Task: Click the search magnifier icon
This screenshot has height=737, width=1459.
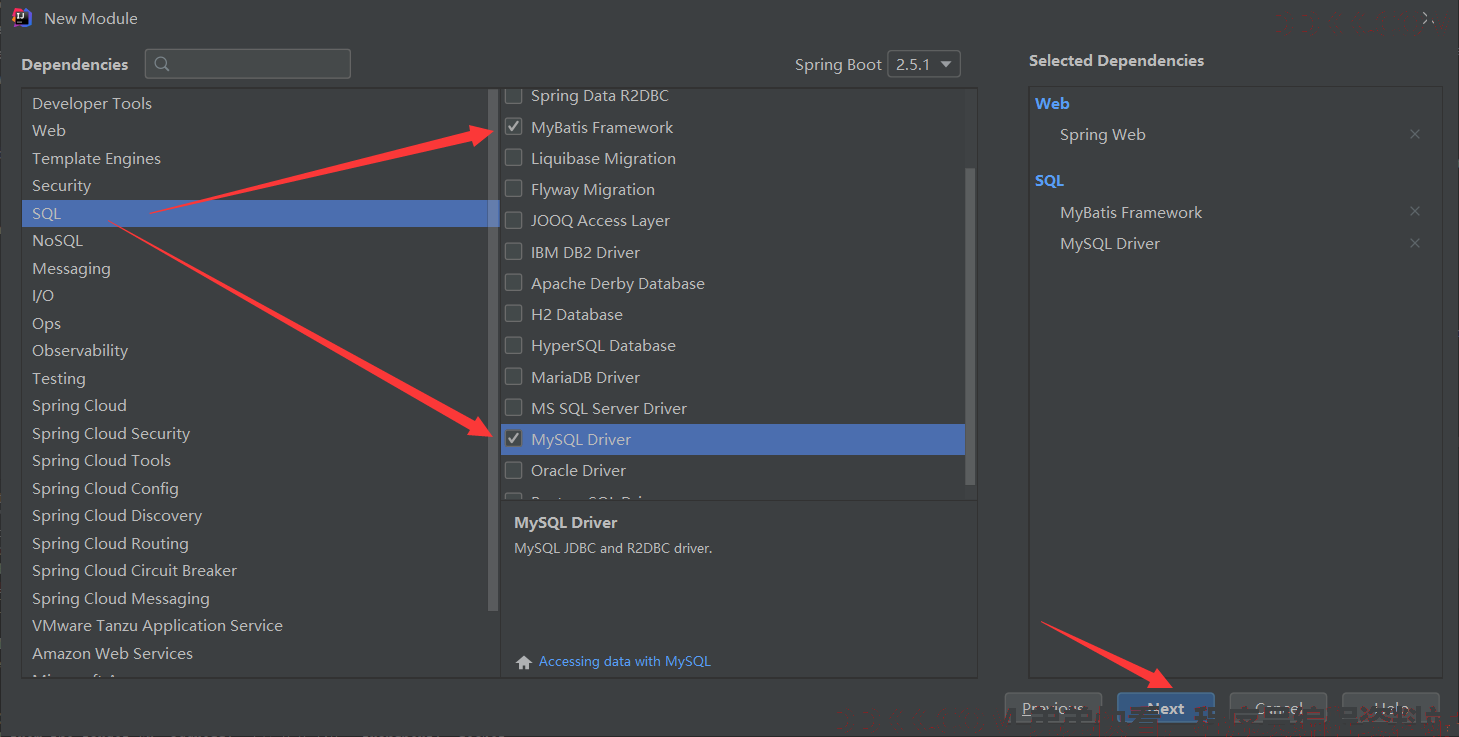Action: click(x=162, y=64)
